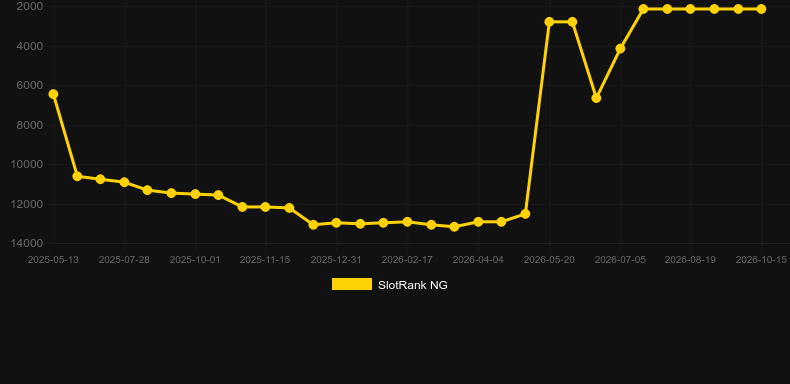Click the 6000 y-axis label

(x=30, y=85)
